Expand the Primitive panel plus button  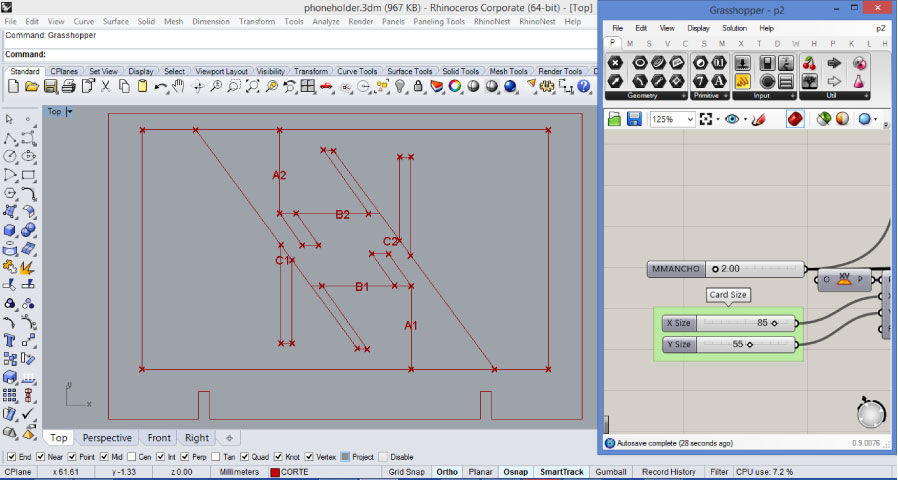tap(726, 96)
